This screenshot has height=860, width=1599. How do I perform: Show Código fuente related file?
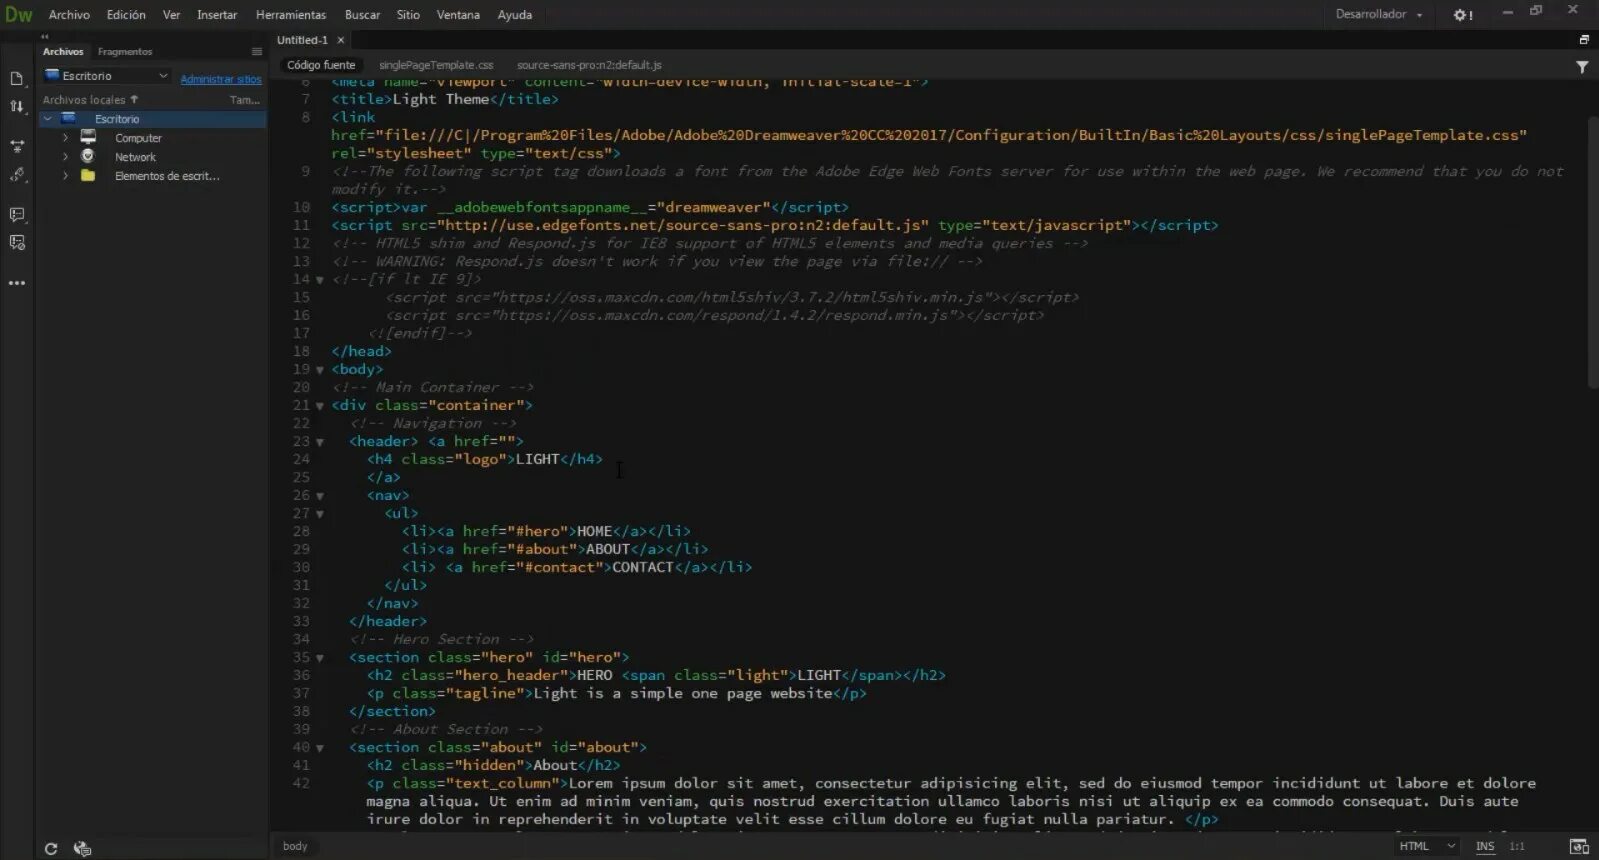pyautogui.click(x=321, y=65)
